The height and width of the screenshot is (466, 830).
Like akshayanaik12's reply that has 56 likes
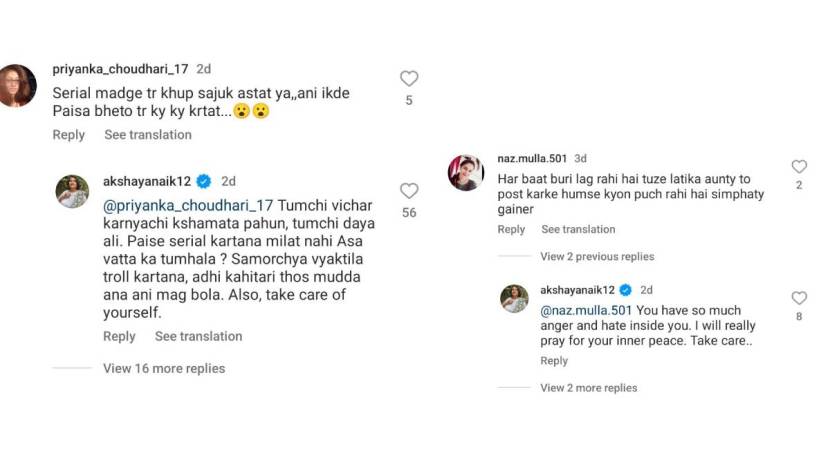[408, 190]
